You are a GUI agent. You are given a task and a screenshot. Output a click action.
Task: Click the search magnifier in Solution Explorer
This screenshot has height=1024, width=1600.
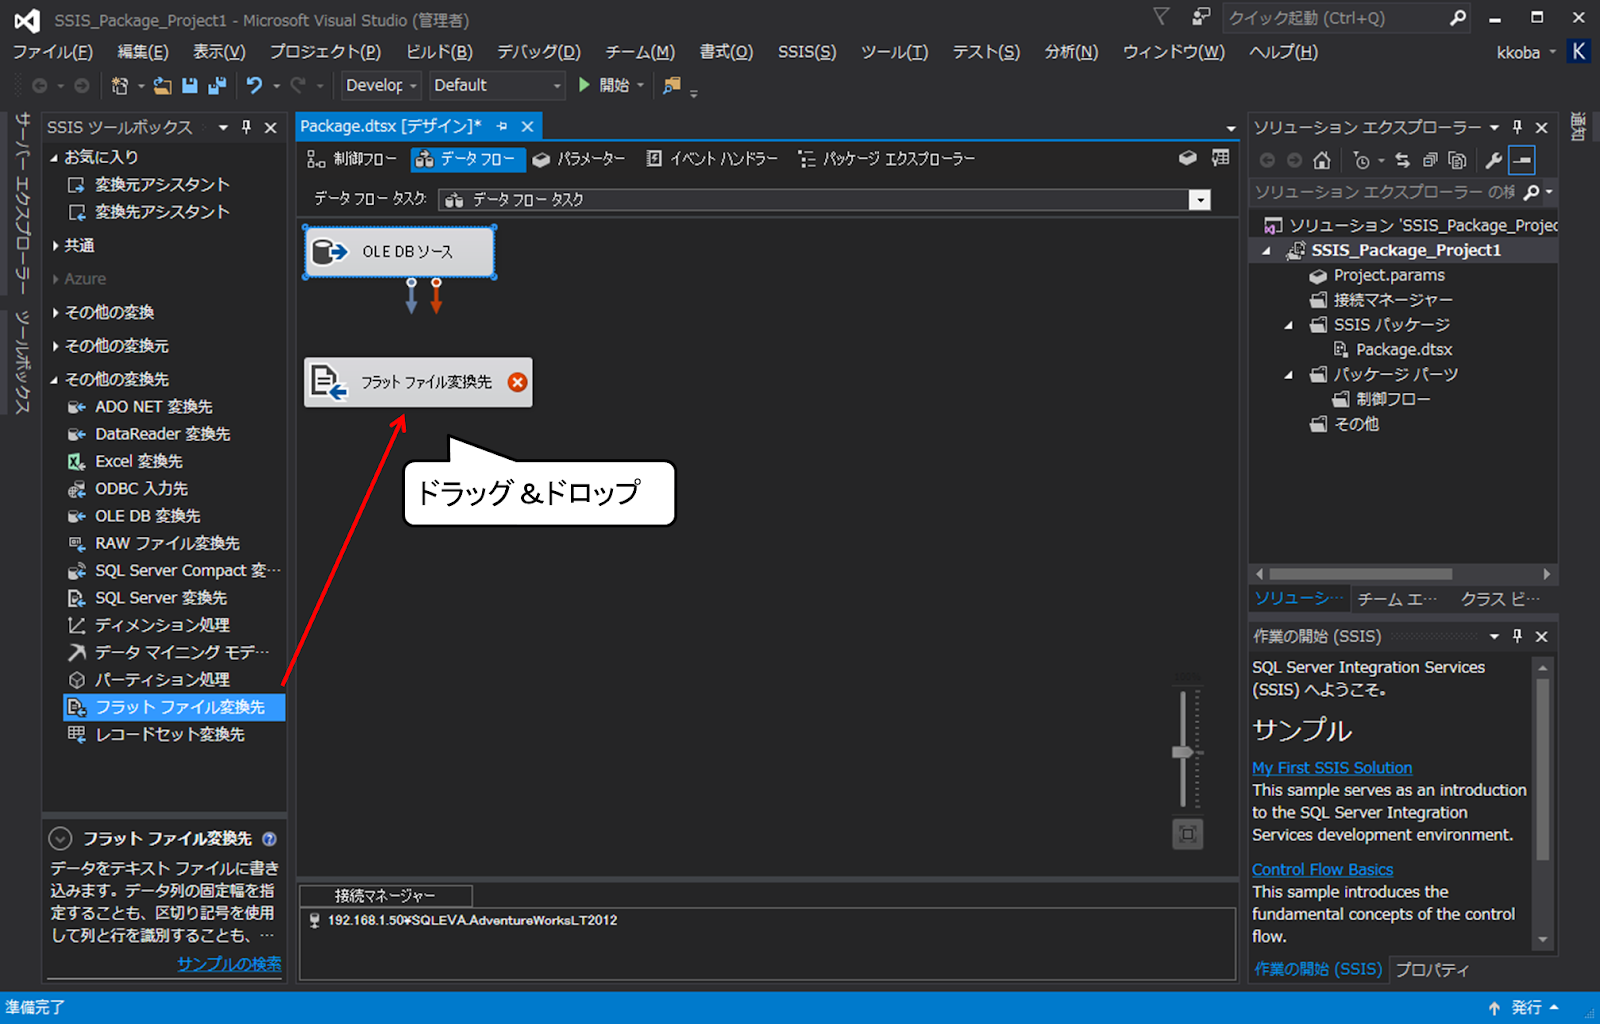[1531, 192]
